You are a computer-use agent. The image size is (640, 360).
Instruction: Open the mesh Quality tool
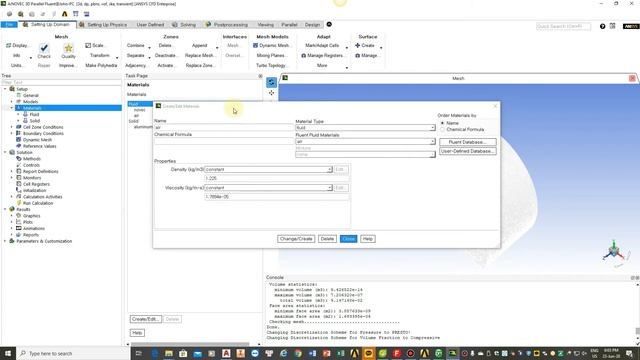point(68,51)
